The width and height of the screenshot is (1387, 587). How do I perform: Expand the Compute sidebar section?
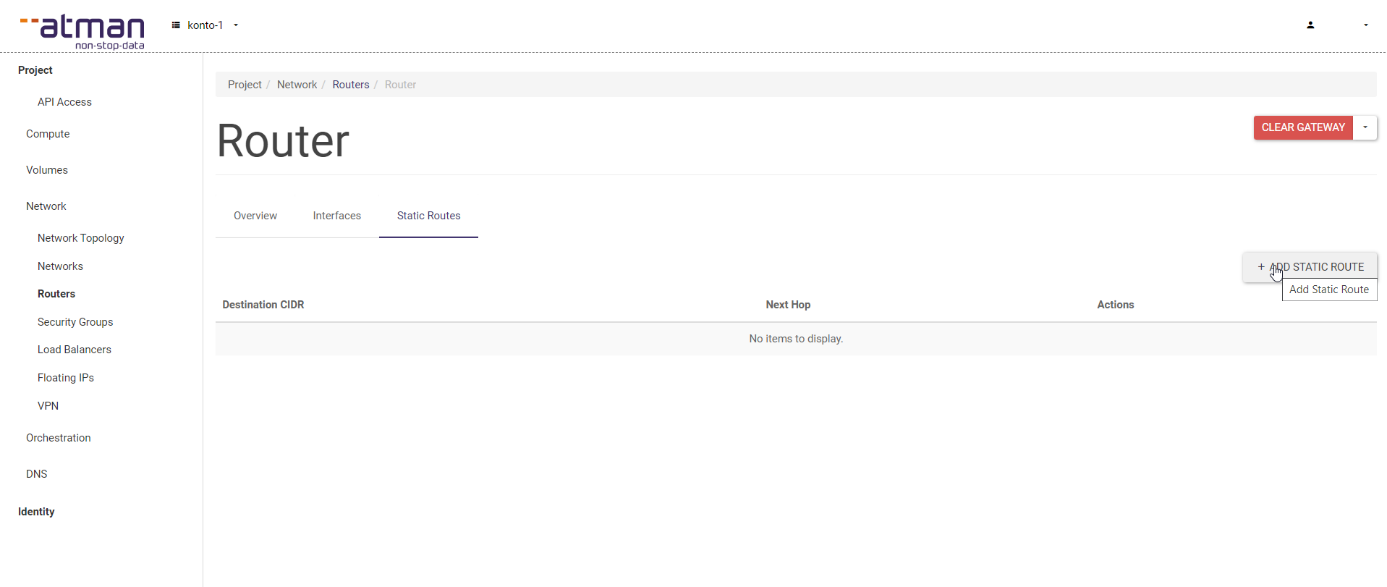[48, 134]
